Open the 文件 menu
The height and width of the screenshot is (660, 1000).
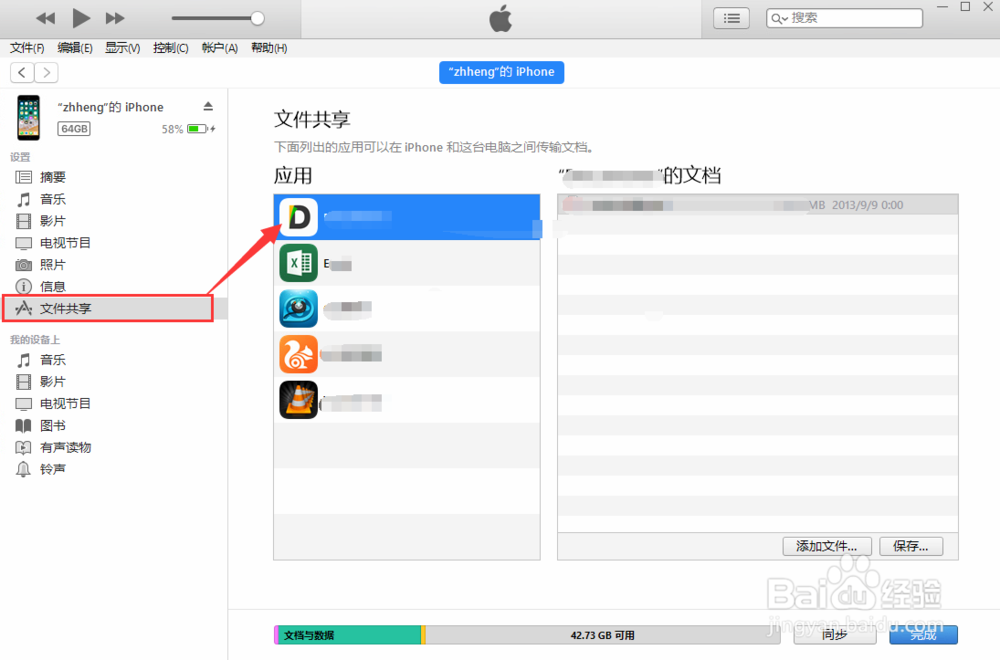click(x=26, y=47)
